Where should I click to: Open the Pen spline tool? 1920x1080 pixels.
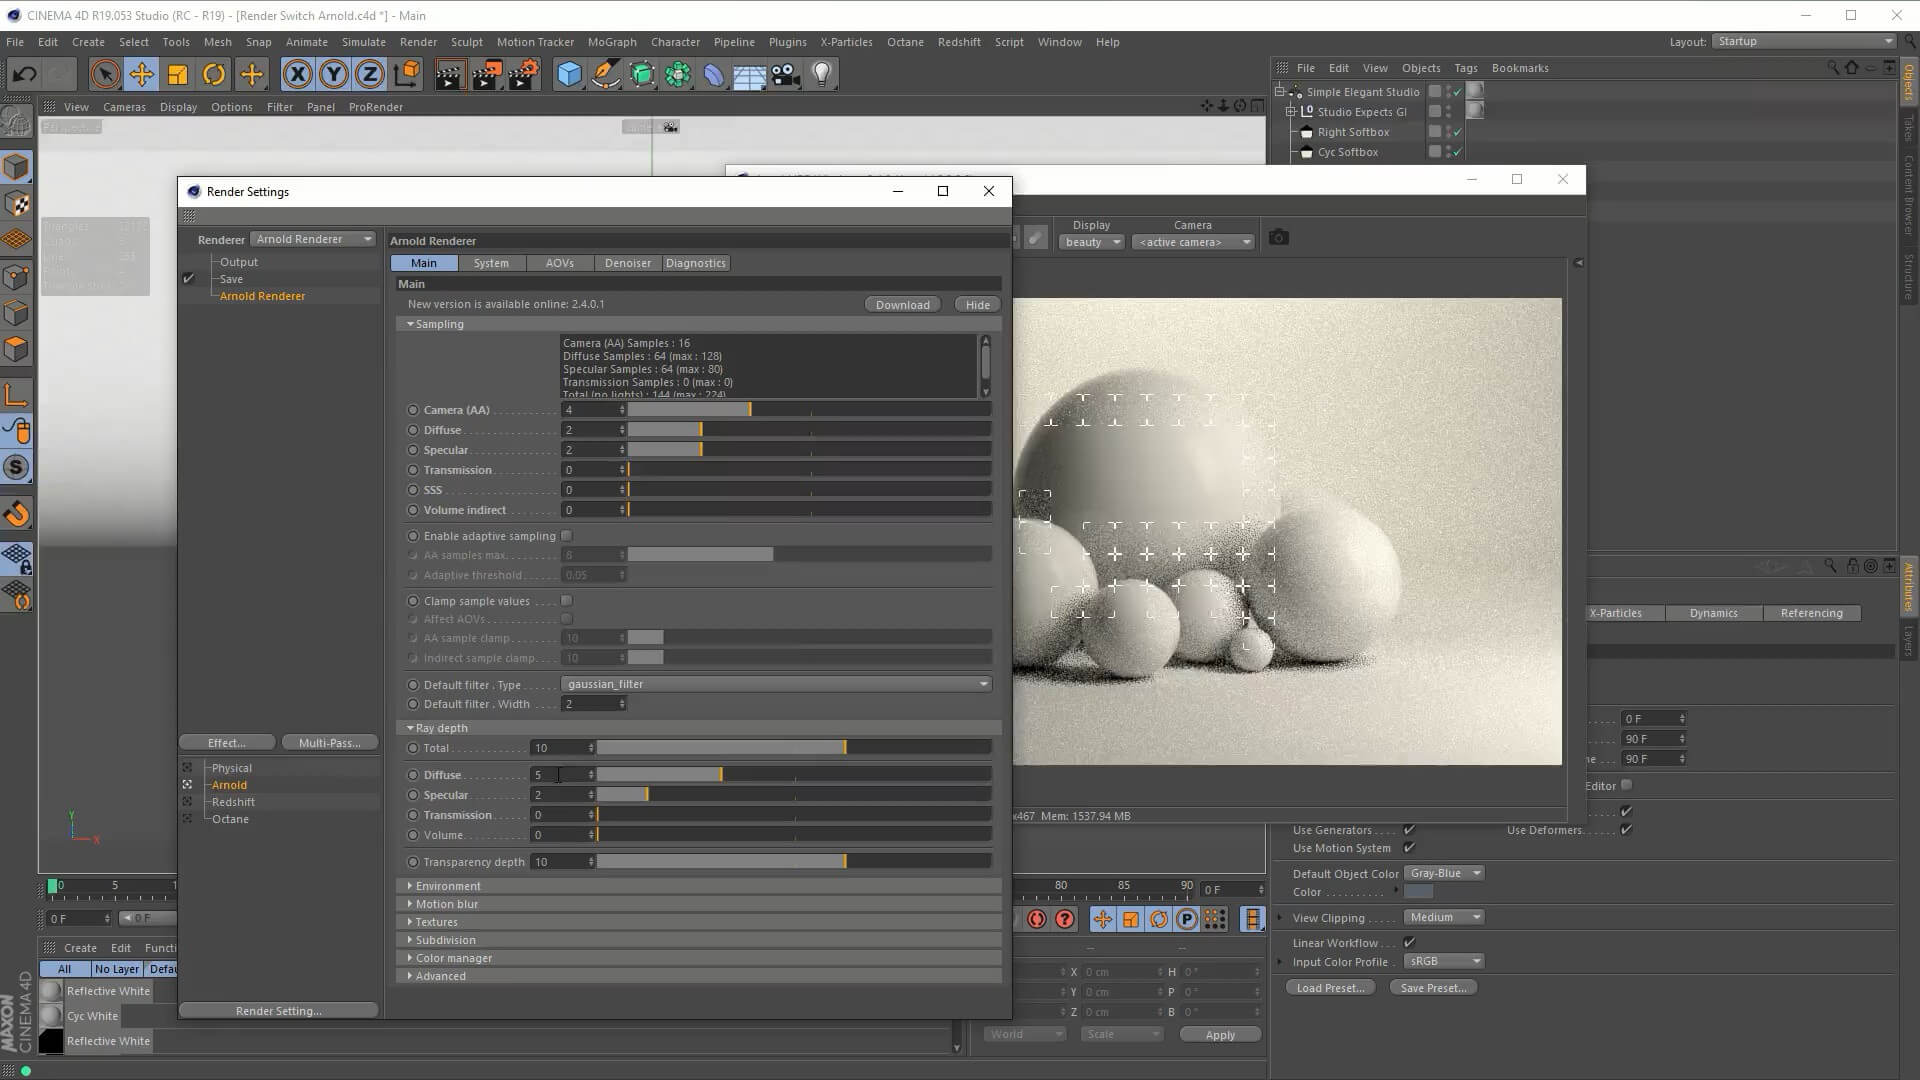605,74
